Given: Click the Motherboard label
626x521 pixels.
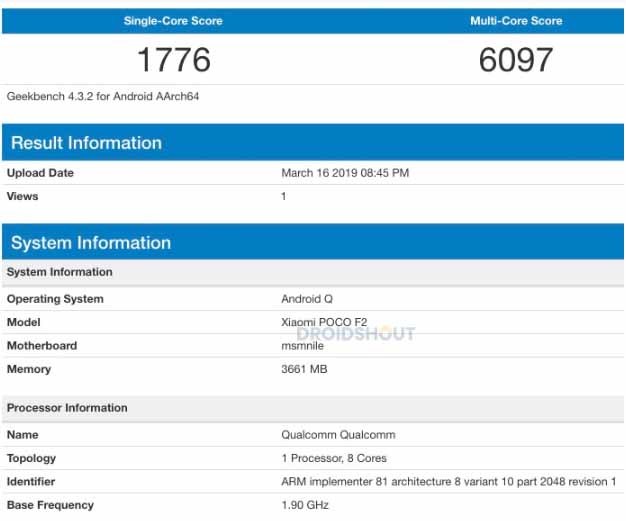Looking at the screenshot, I should [42, 346].
